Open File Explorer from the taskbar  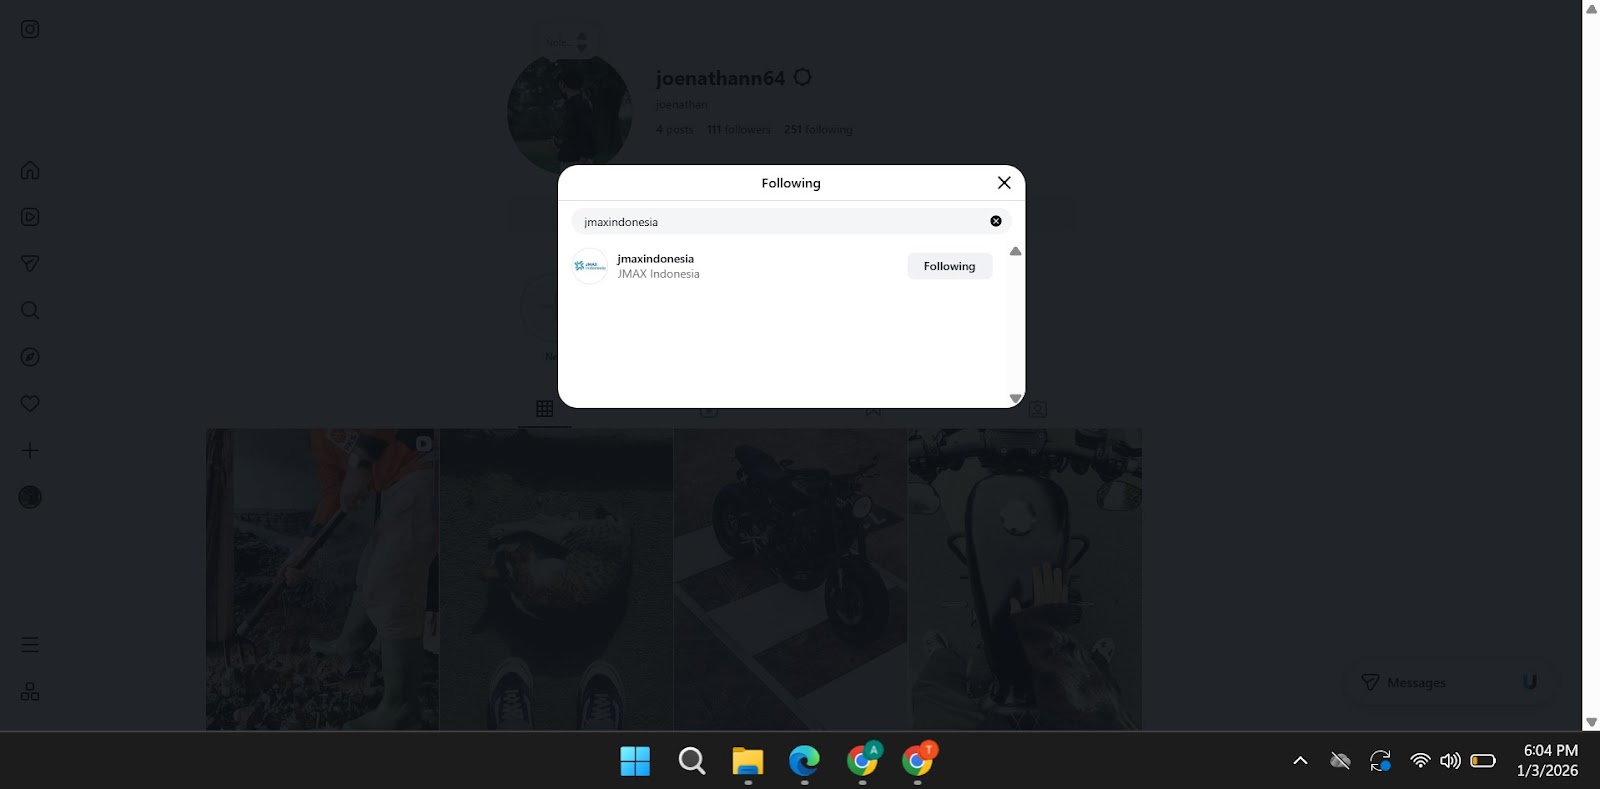(x=747, y=761)
